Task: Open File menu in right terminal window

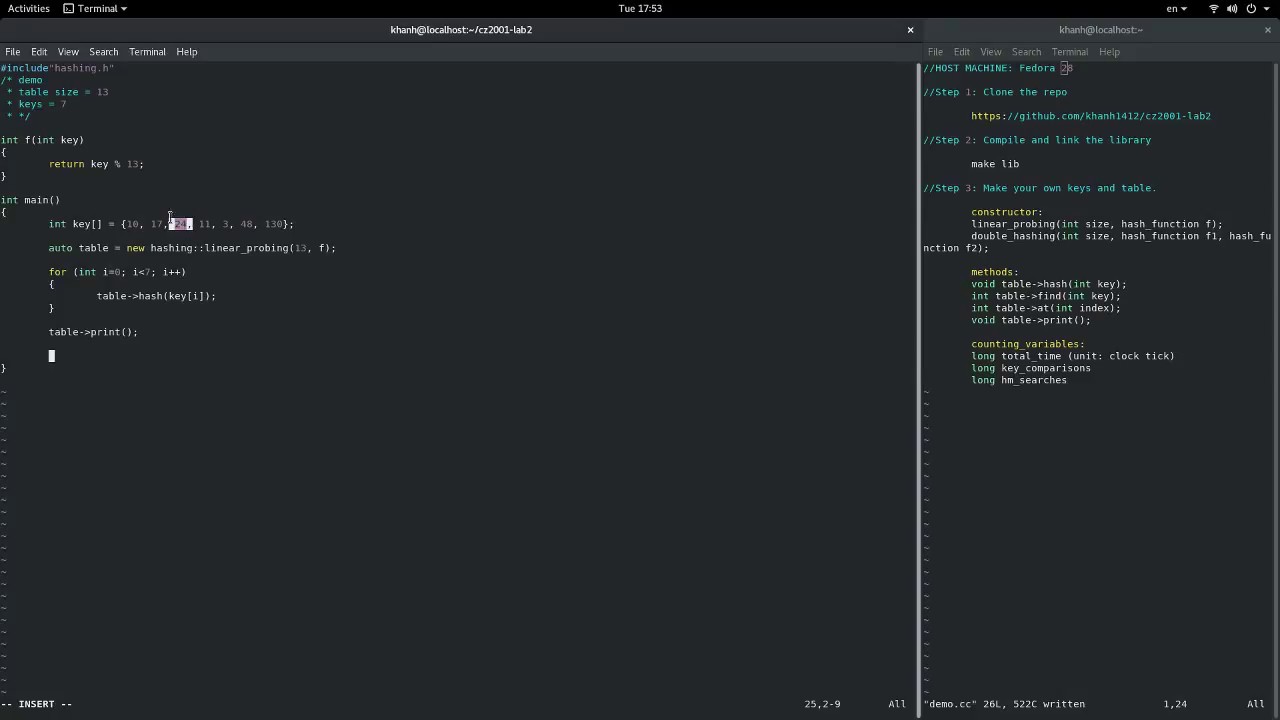Action: 935,52
